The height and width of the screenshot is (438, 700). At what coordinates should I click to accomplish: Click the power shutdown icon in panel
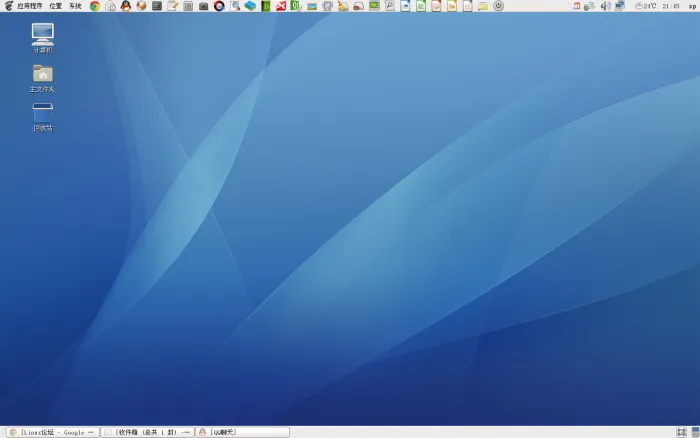pos(498,6)
